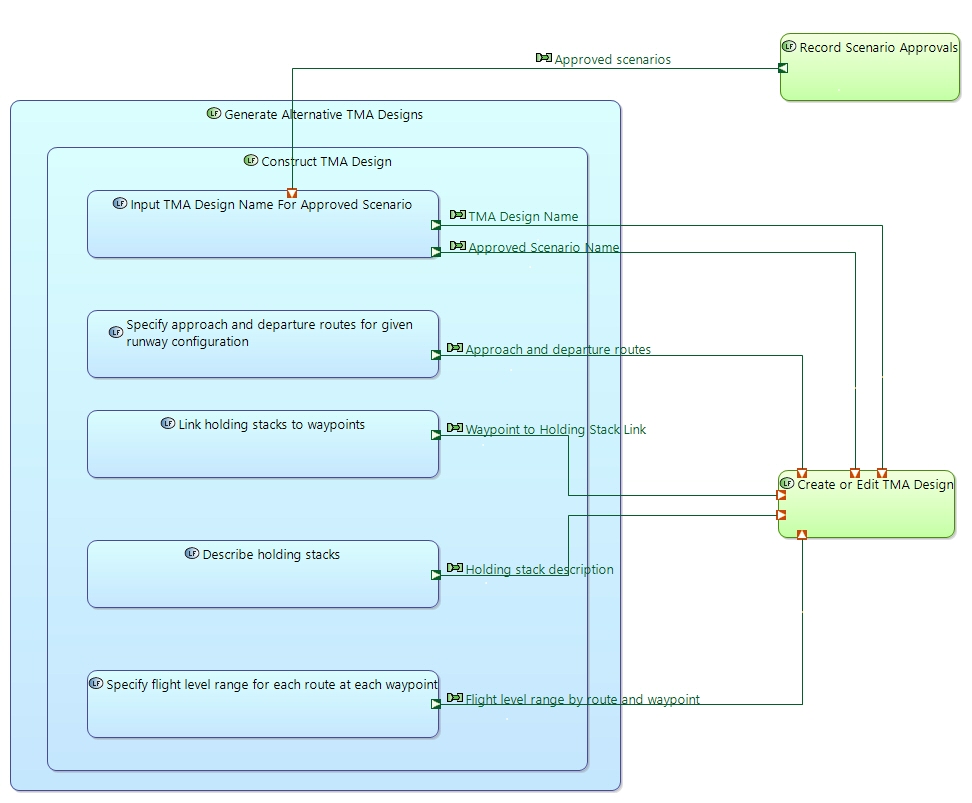This screenshot has height=803, width=972.
Task: Click the LF icon of Construct TMA Design
Action: coord(251,161)
